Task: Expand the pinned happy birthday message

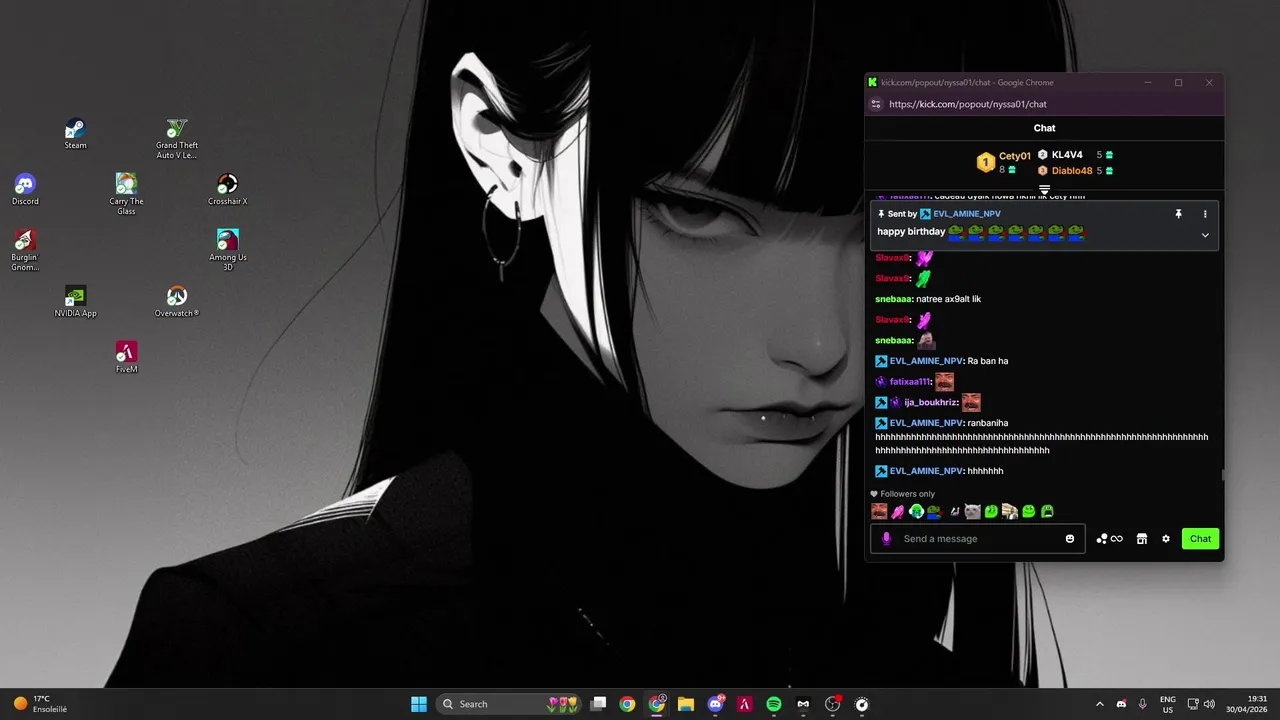Action: point(1205,235)
